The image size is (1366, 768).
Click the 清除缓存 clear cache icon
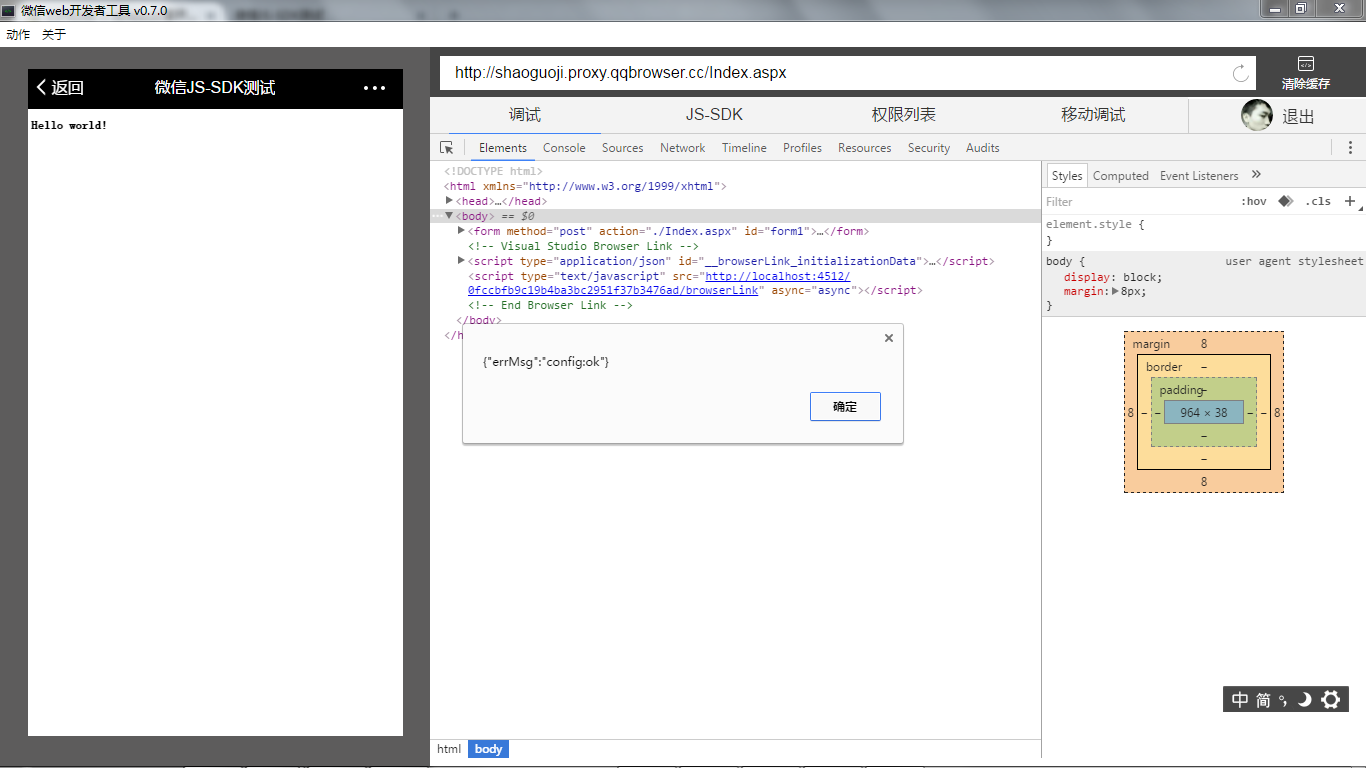(1306, 73)
